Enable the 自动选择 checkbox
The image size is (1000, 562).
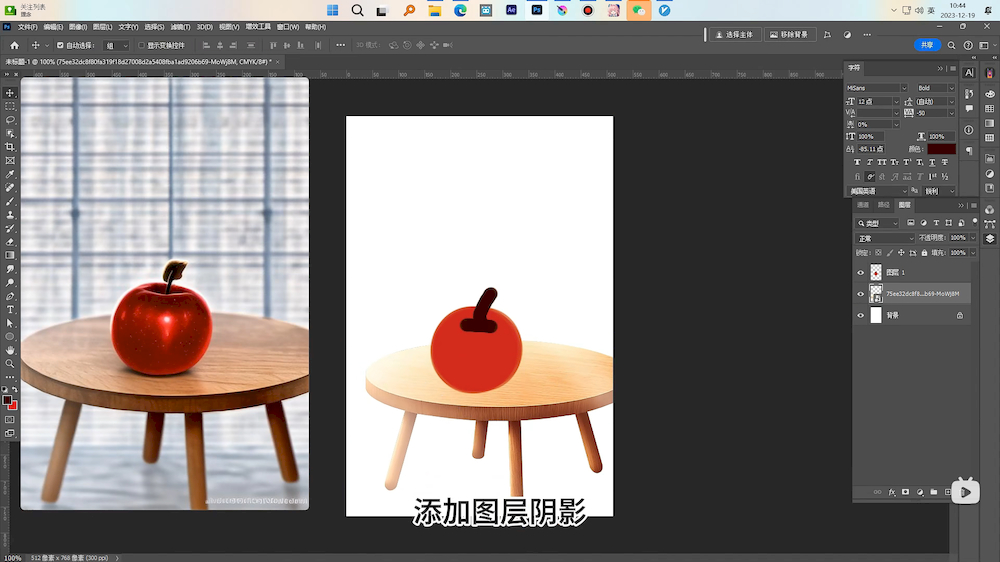[x=60, y=46]
